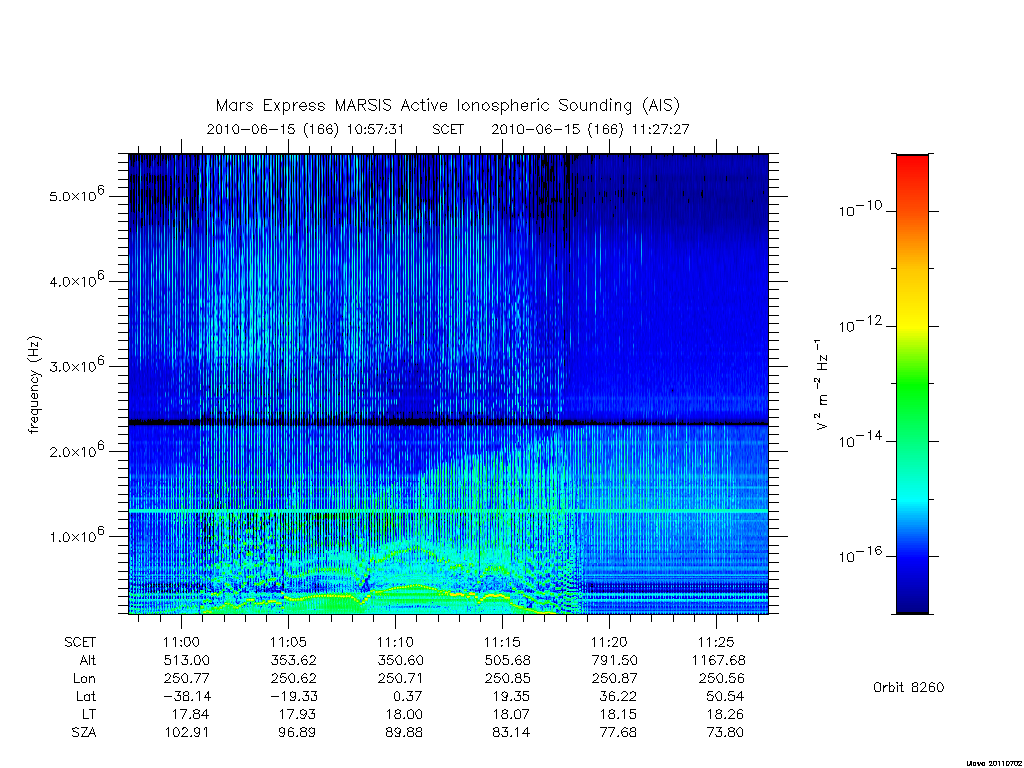Click the start time '2010-06-15 (166) 10:57:31'
This screenshot has height=768, width=1024.
coord(306,129)
